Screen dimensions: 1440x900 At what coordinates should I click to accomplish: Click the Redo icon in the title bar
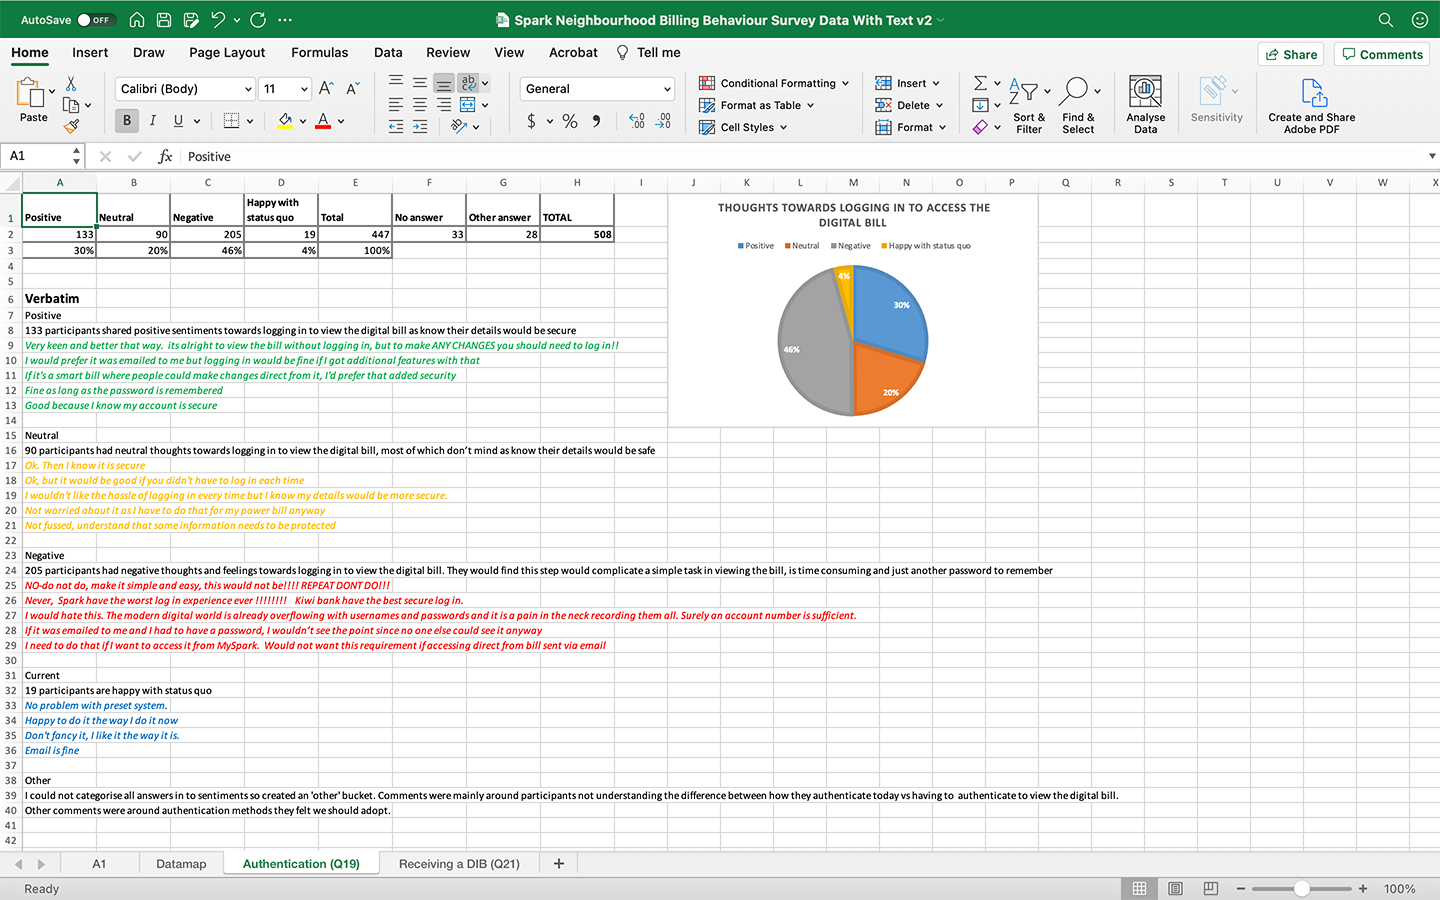coord(258,20)
